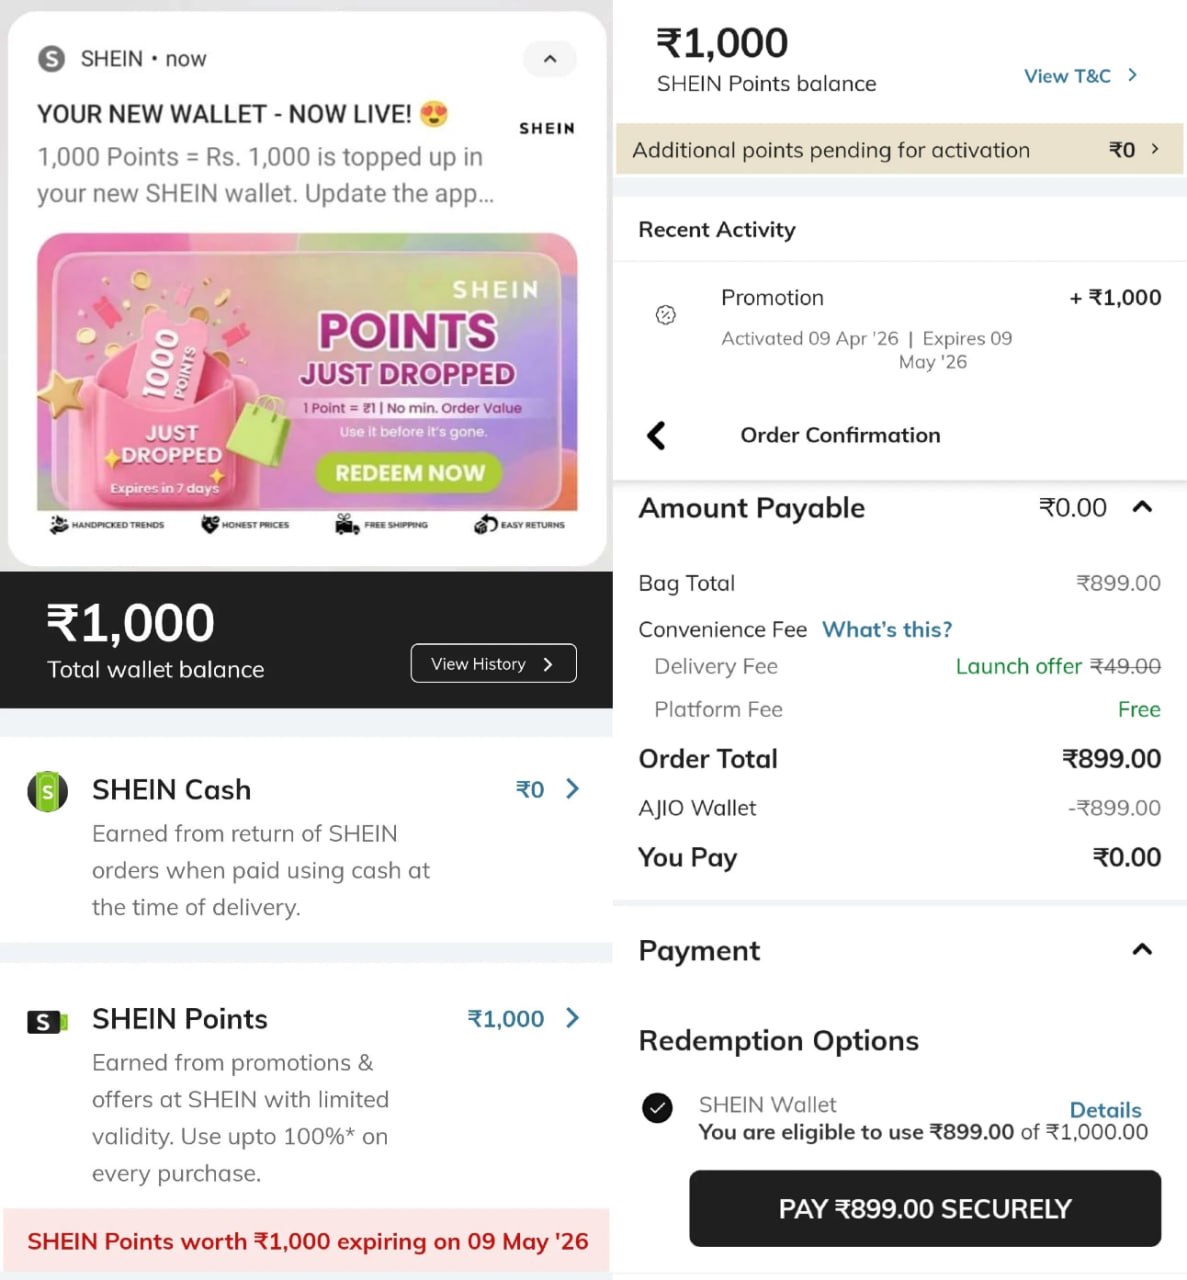Click the green SHEIN Cash icon

tap(47, 791)
